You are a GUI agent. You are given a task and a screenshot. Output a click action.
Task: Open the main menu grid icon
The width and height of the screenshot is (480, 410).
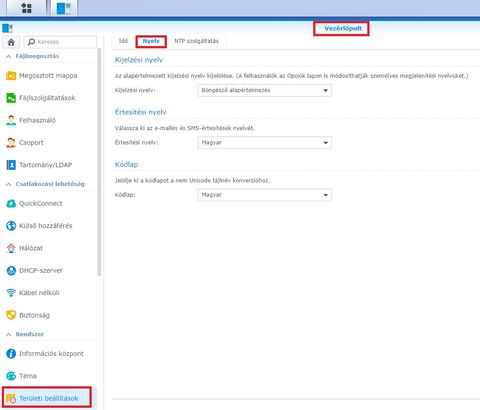coord(26,8)
